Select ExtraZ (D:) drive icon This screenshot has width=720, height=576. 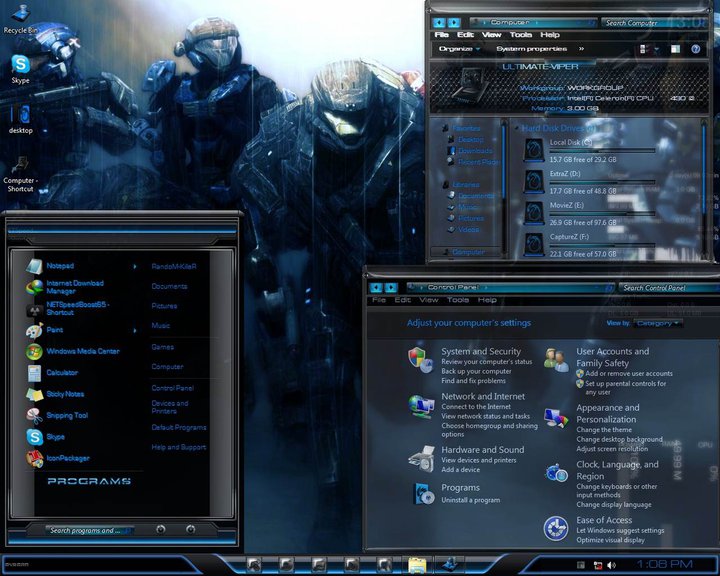(x=534, y=181)
